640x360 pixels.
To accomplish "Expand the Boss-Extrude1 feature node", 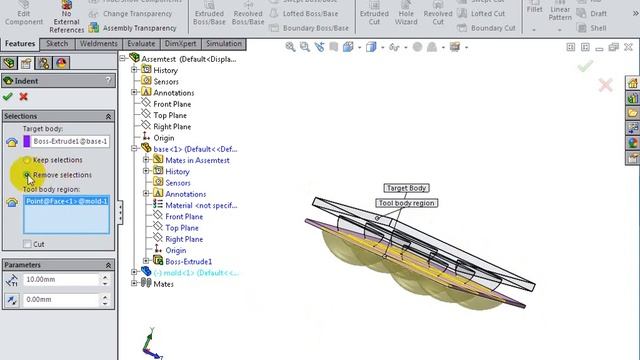I will 146,261.
